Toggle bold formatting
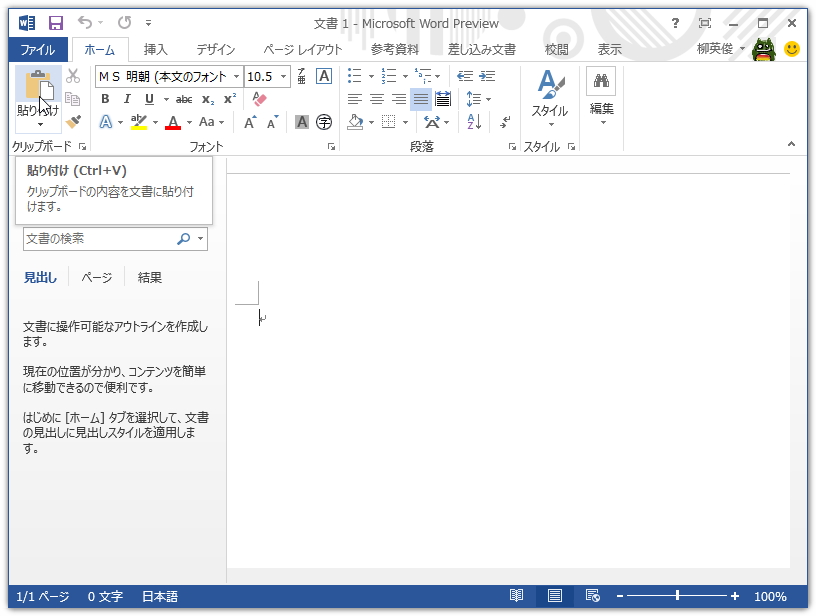 [105, 99]
